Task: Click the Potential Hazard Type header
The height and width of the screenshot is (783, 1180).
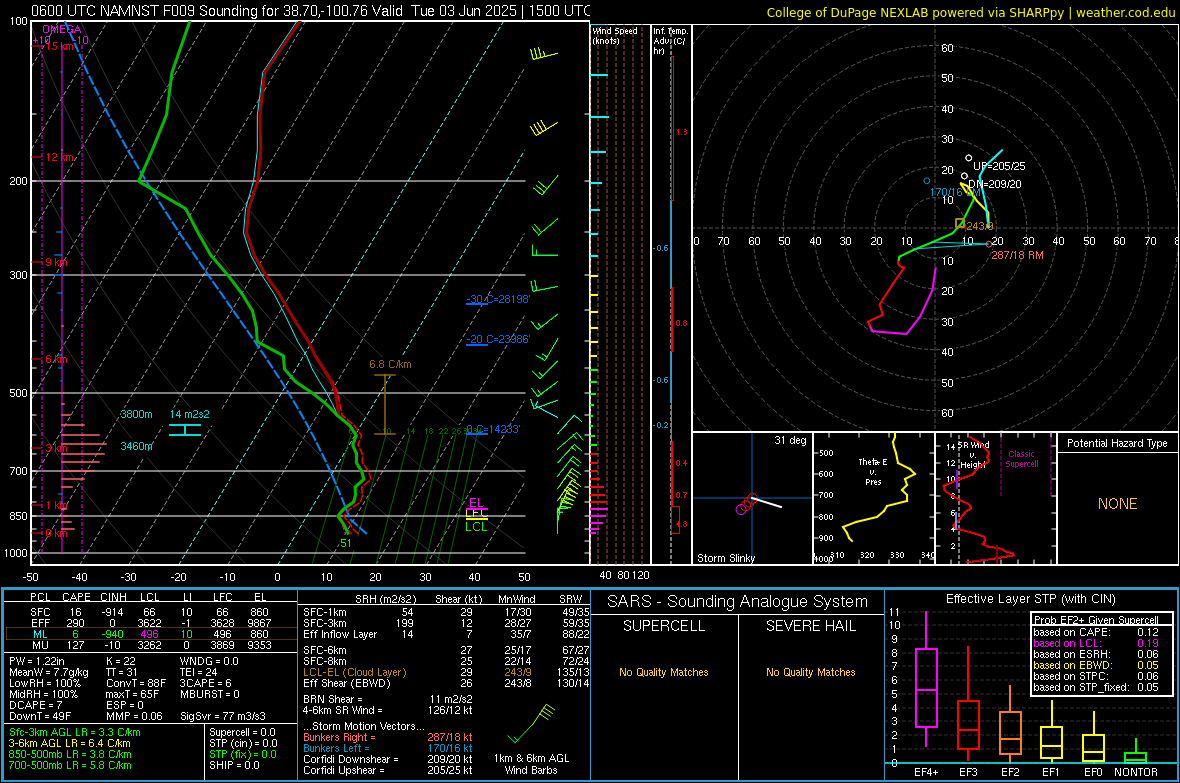Action: point(1117,443)
